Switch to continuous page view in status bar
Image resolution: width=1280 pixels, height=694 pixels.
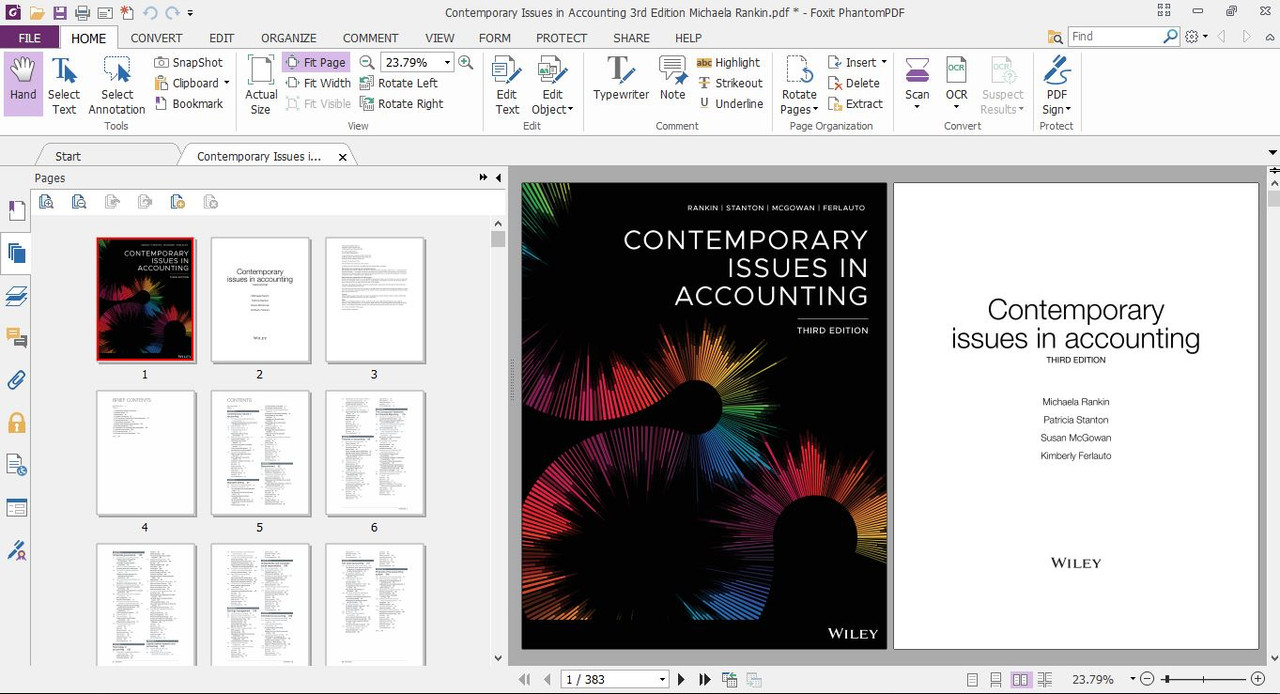click(996, 679)
